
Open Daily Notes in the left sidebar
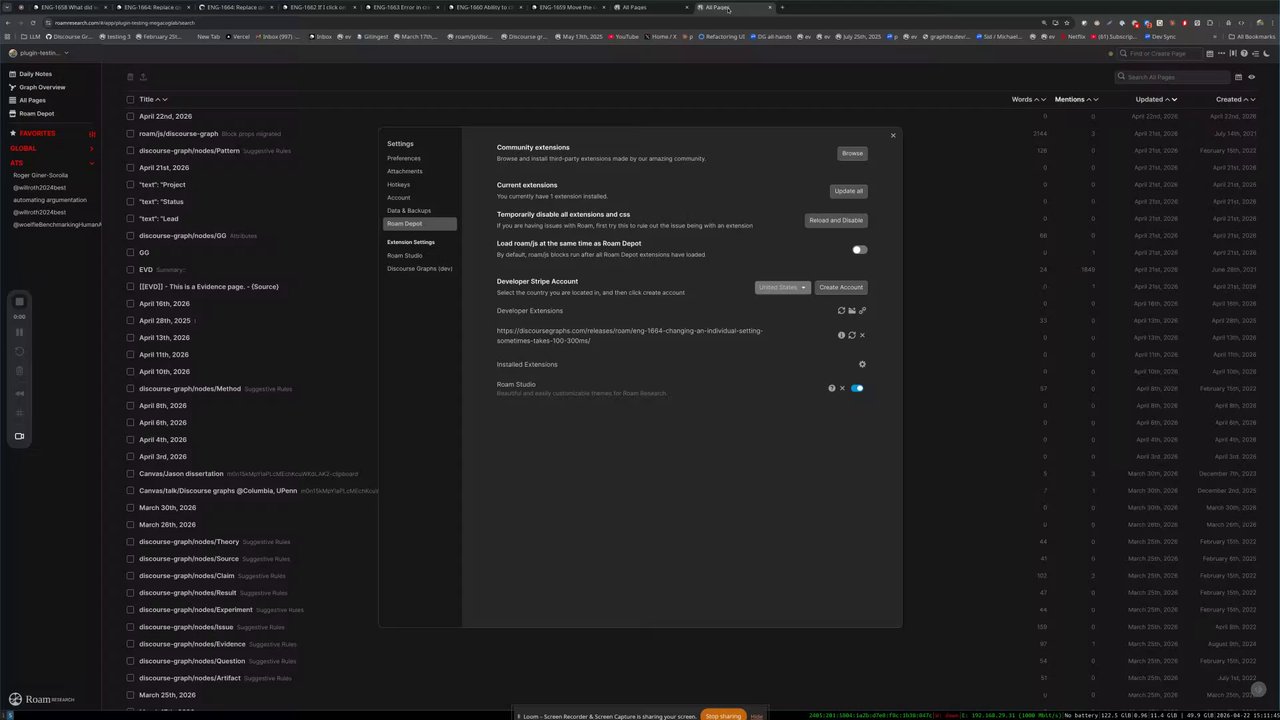(35, 74)
